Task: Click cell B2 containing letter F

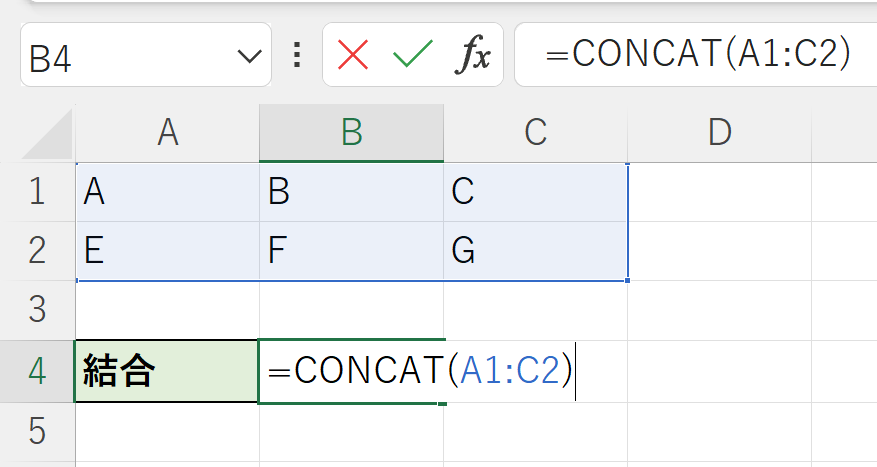Action: click(x=351, y=251)
